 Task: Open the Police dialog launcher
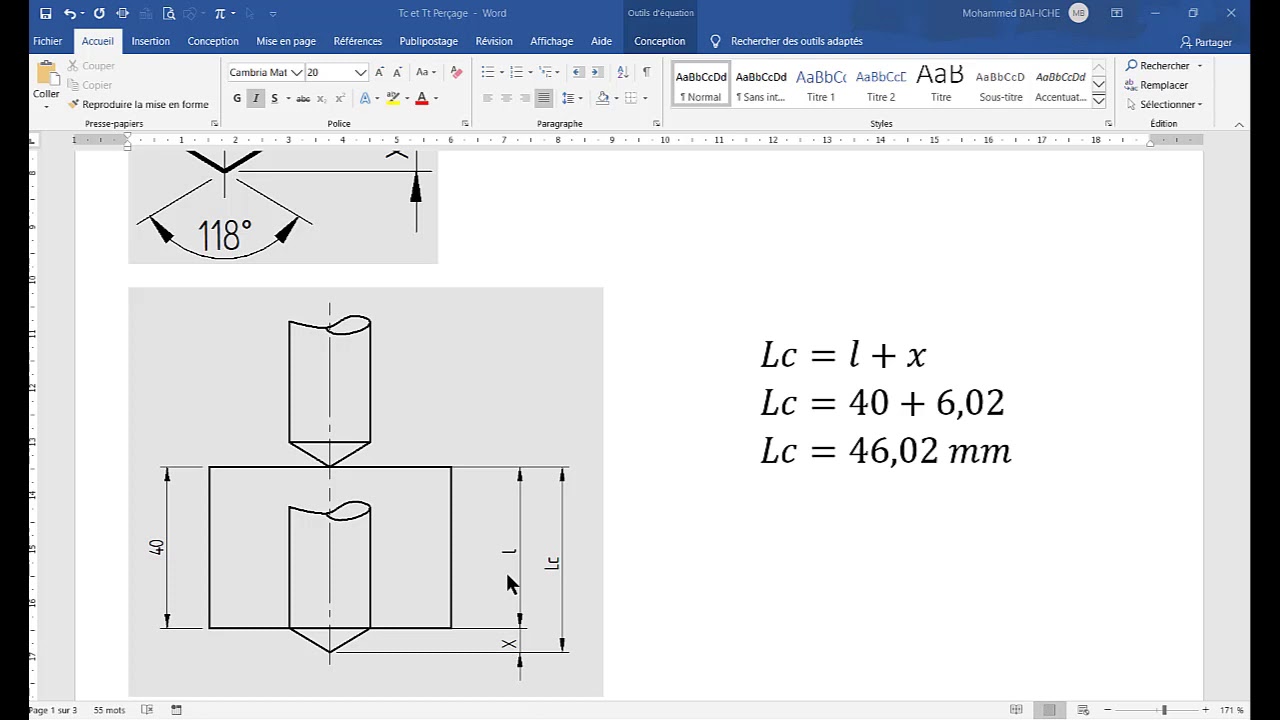point(465,124)
